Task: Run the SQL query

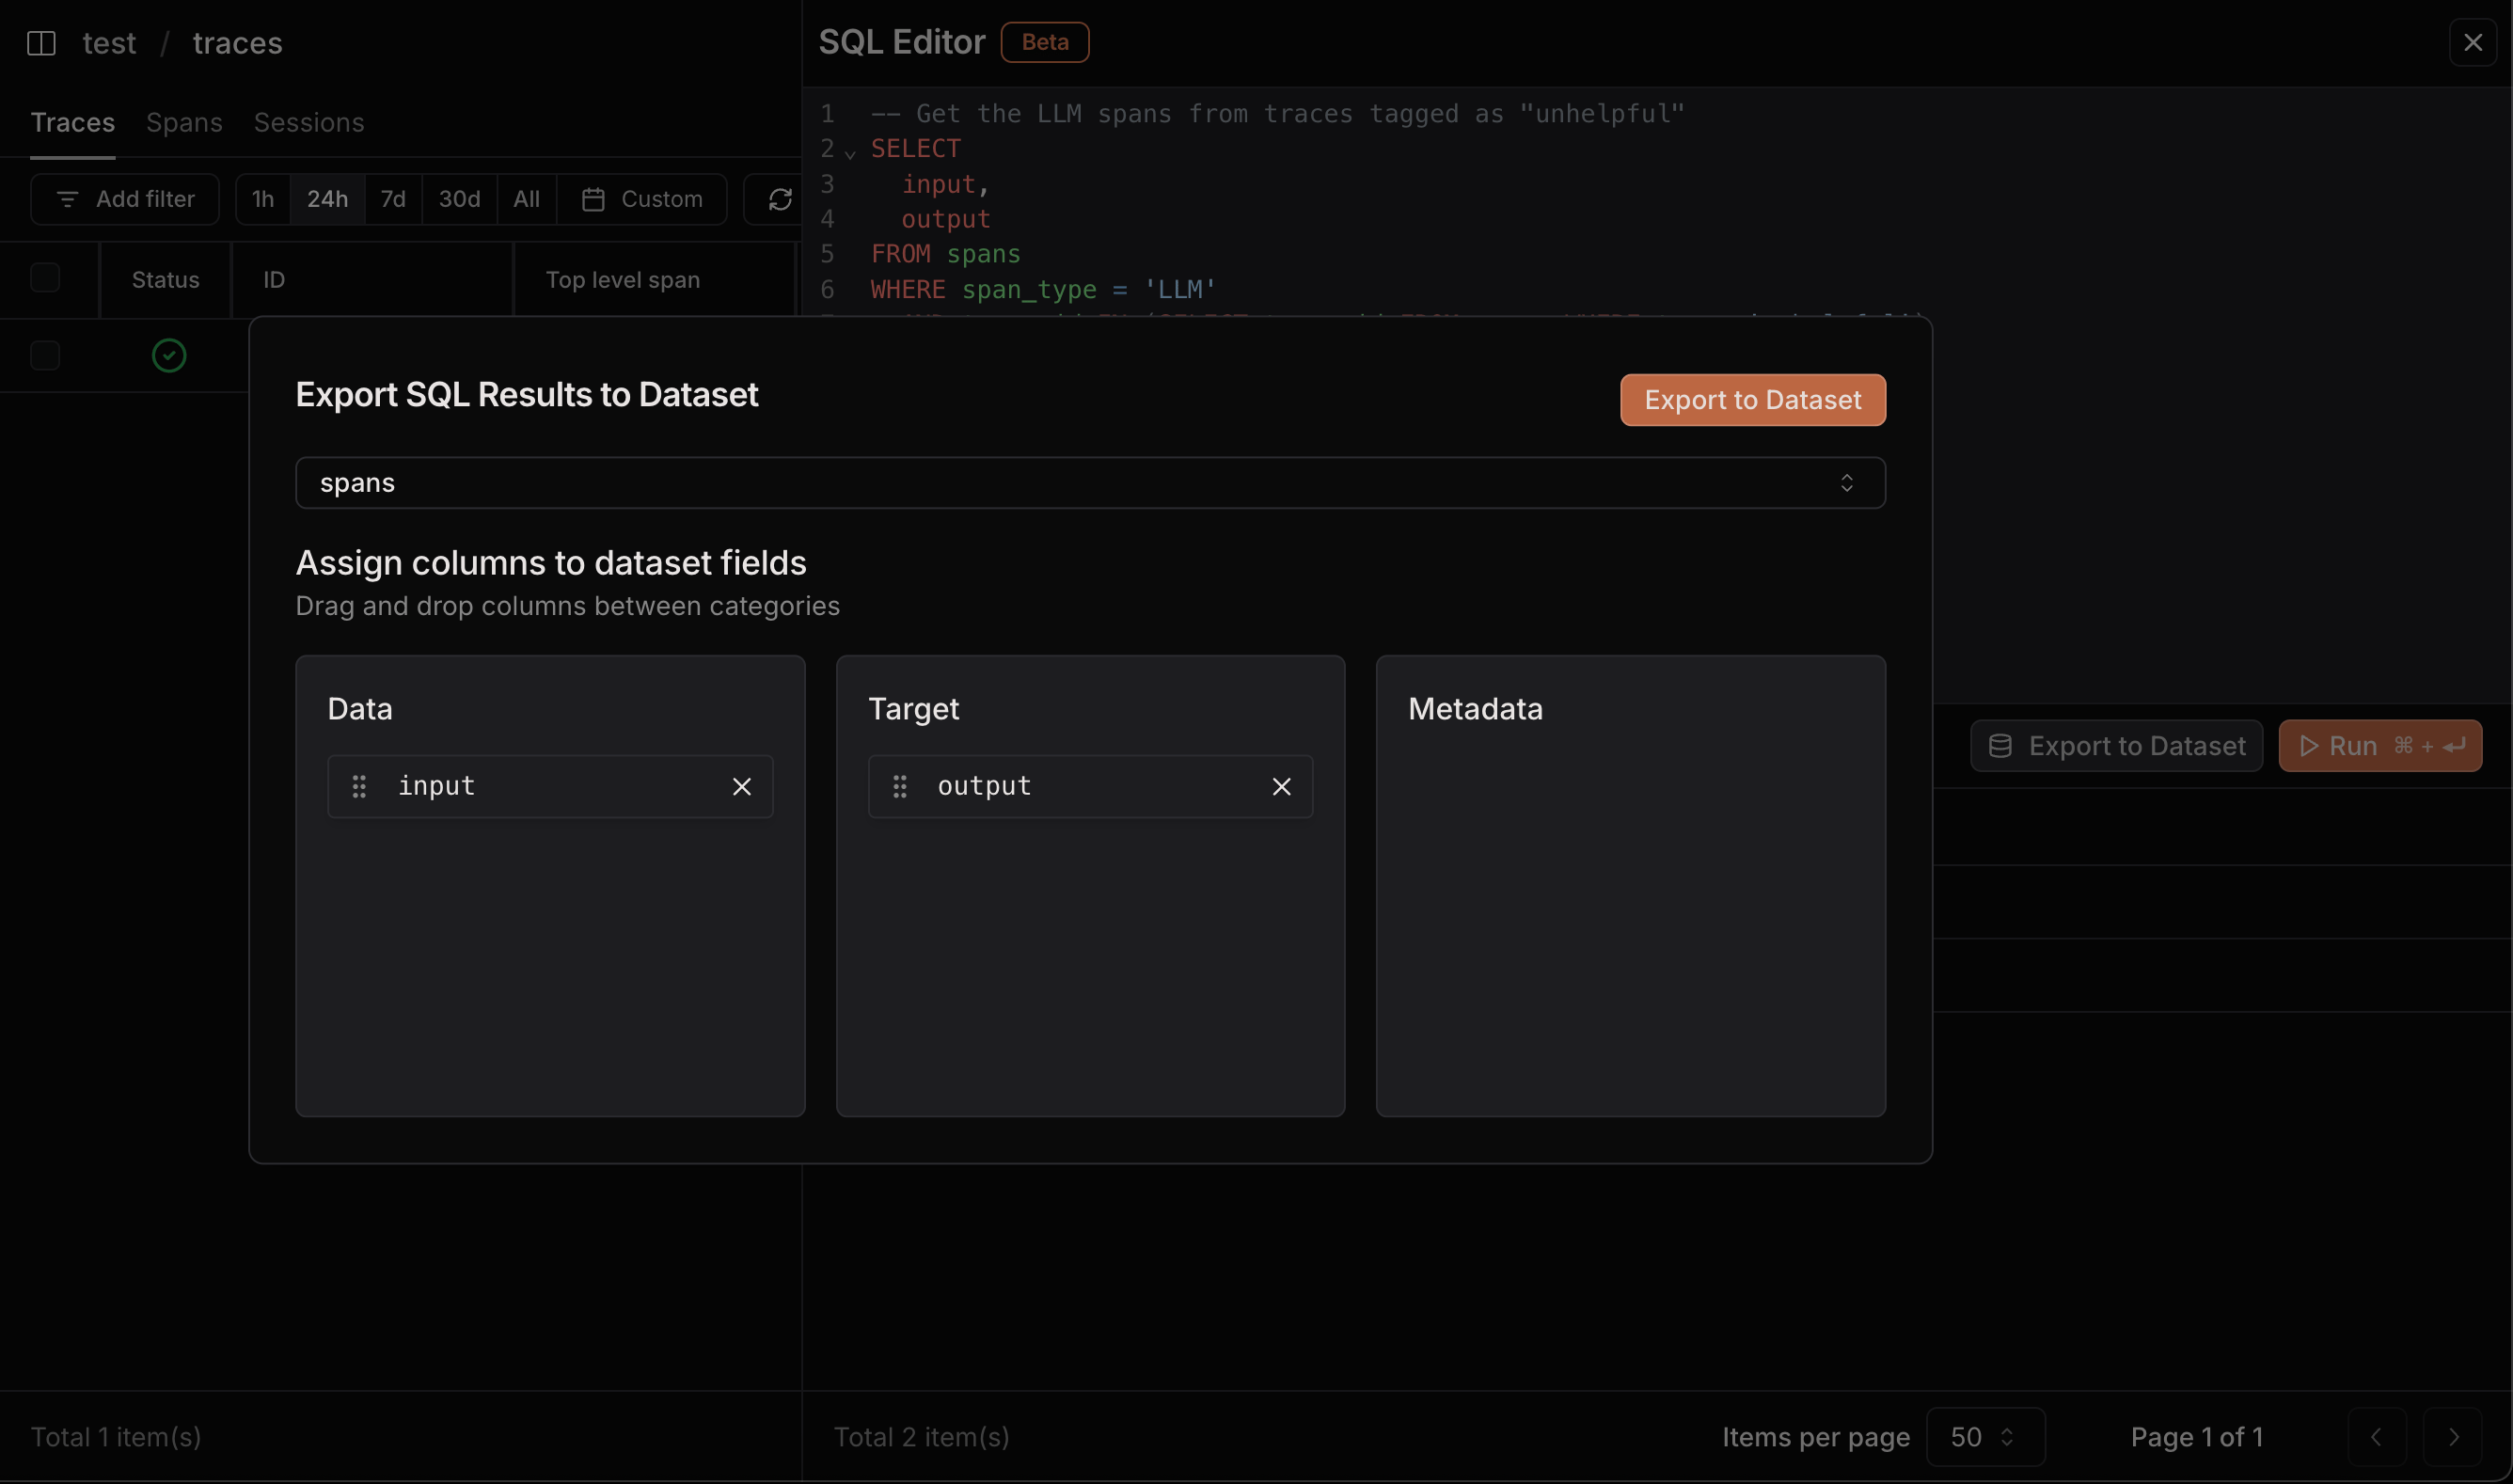Action: 2380,746
